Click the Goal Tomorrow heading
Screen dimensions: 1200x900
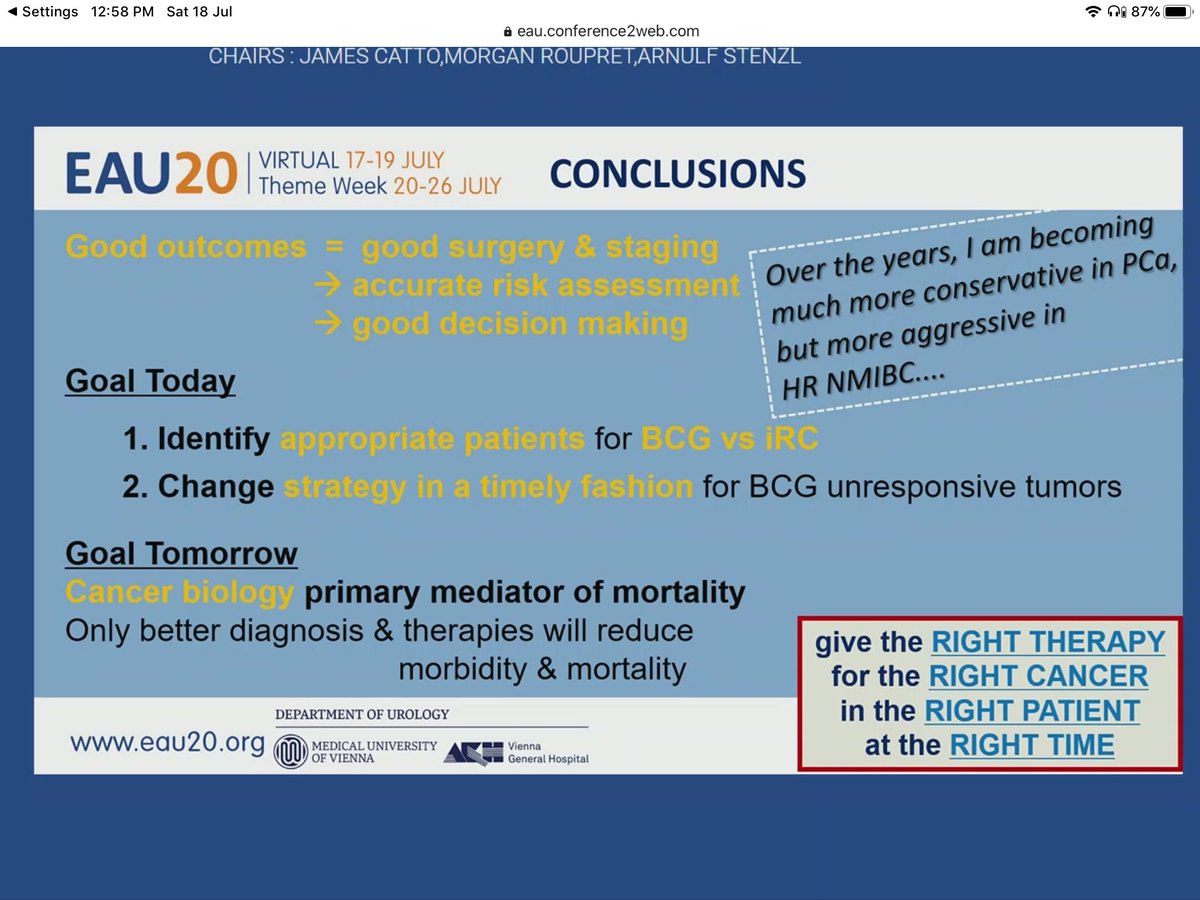click(x=181, y=553)
